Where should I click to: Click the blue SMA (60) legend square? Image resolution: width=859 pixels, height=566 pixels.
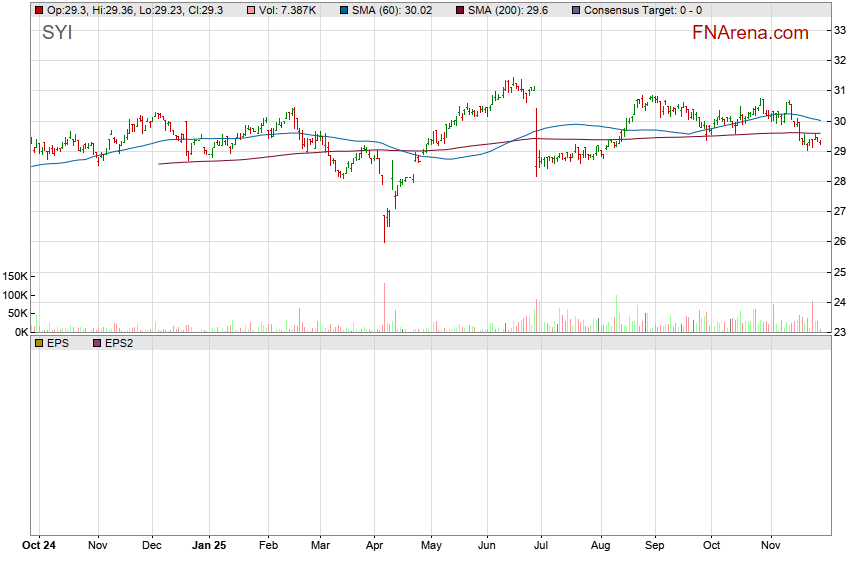pos(344,10)
